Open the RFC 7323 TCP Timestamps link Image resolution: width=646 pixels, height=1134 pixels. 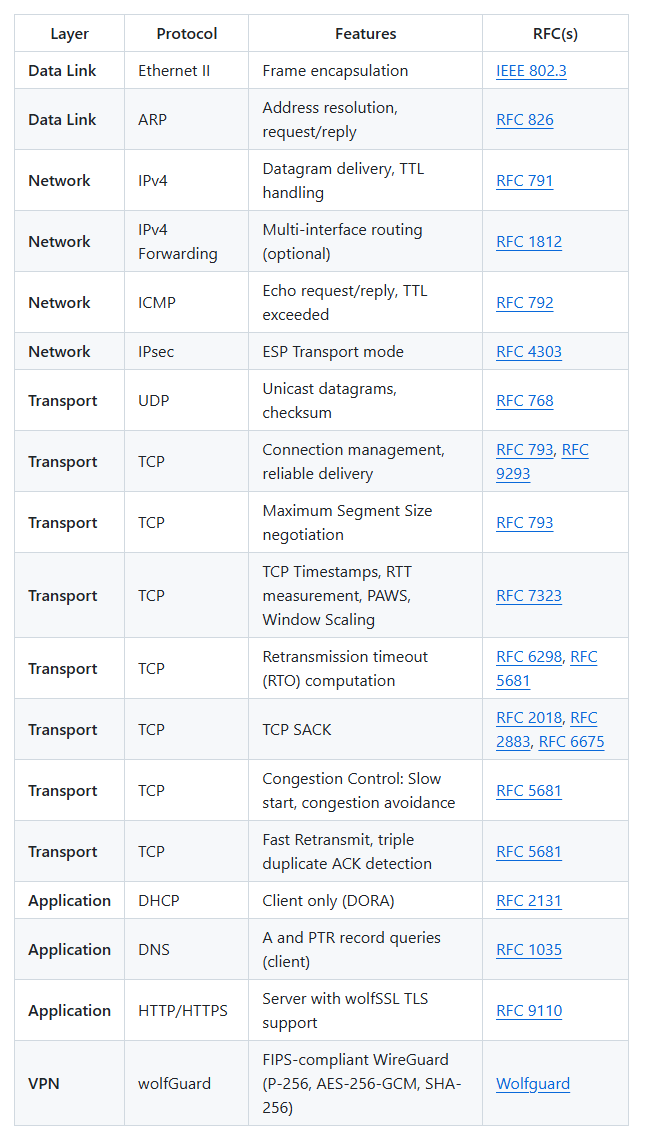point(528,596)
